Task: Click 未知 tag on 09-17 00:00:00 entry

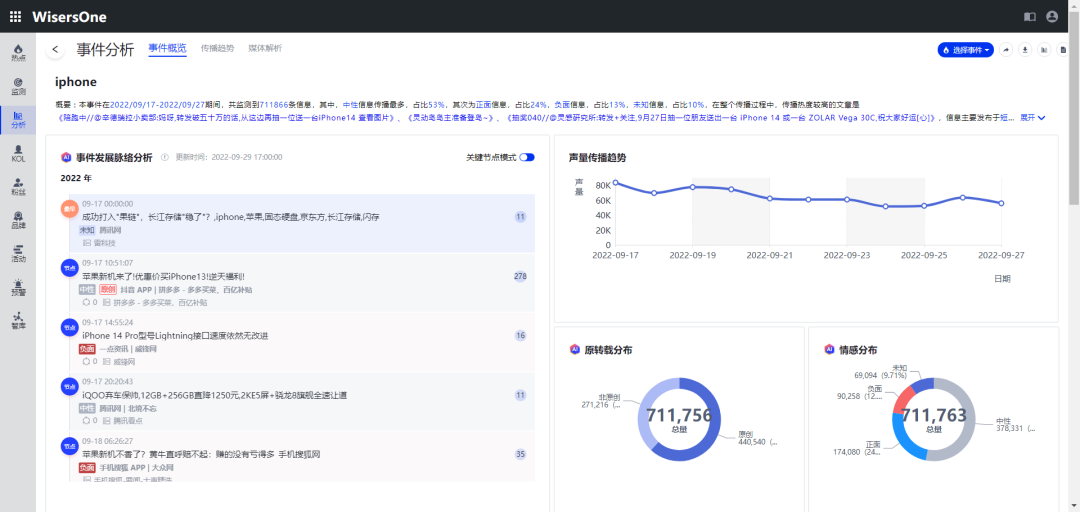Action: coord(87,230)
